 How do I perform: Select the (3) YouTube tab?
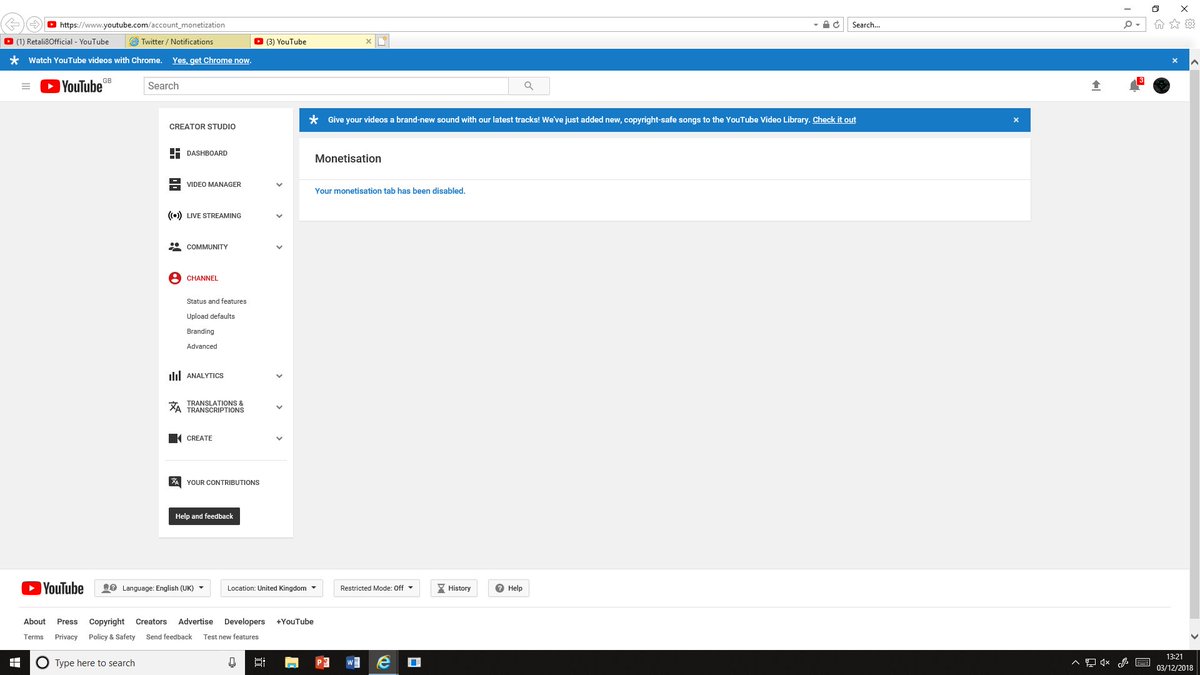click(312, 42)
